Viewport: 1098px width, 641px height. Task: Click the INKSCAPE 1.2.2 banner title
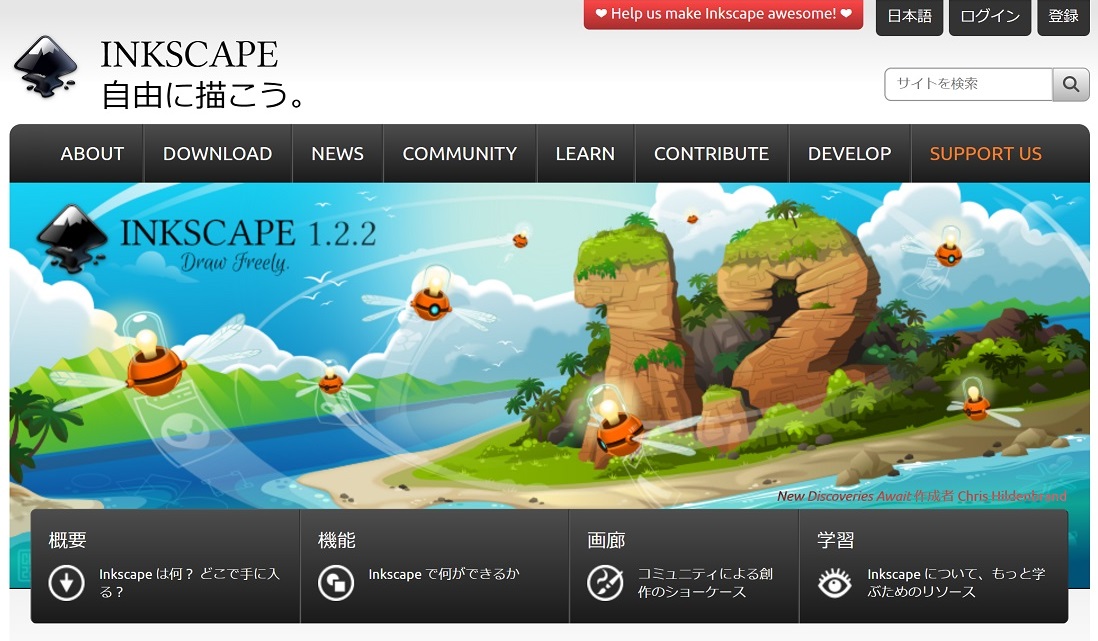[x=249, y=233]
